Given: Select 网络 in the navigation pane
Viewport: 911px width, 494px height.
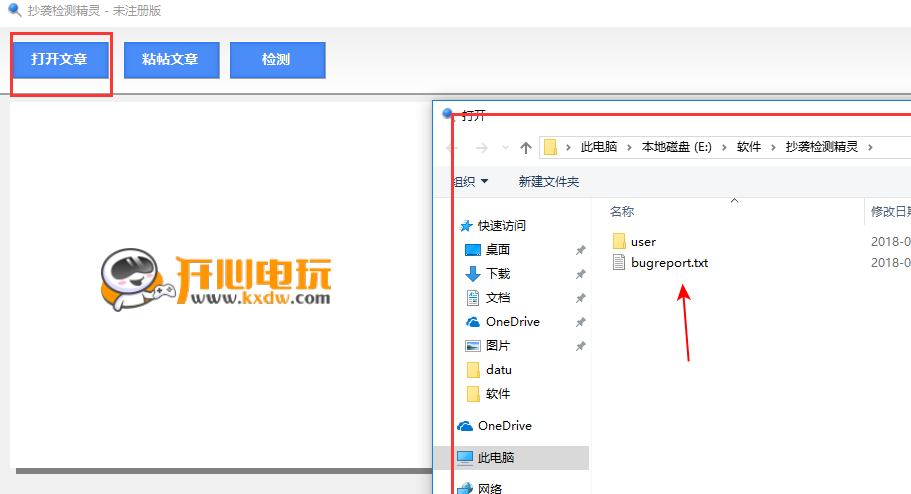Looking at the screenshot, I should click(x=490, y=488).
